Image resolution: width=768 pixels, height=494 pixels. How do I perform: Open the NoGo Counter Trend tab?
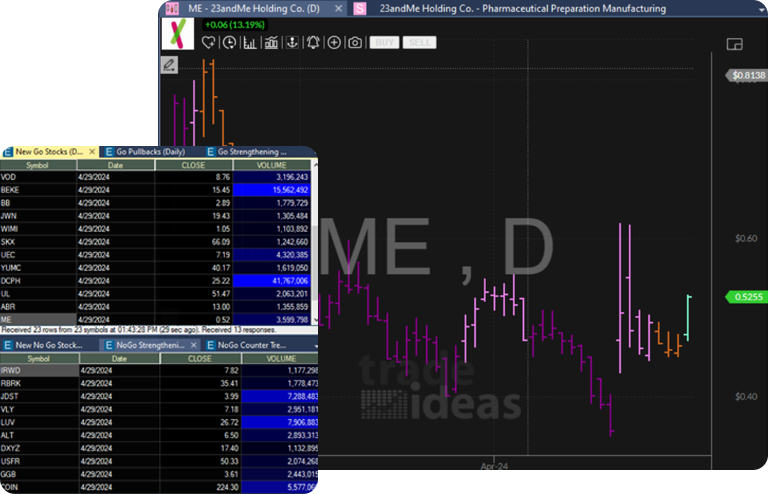(252, 345)
